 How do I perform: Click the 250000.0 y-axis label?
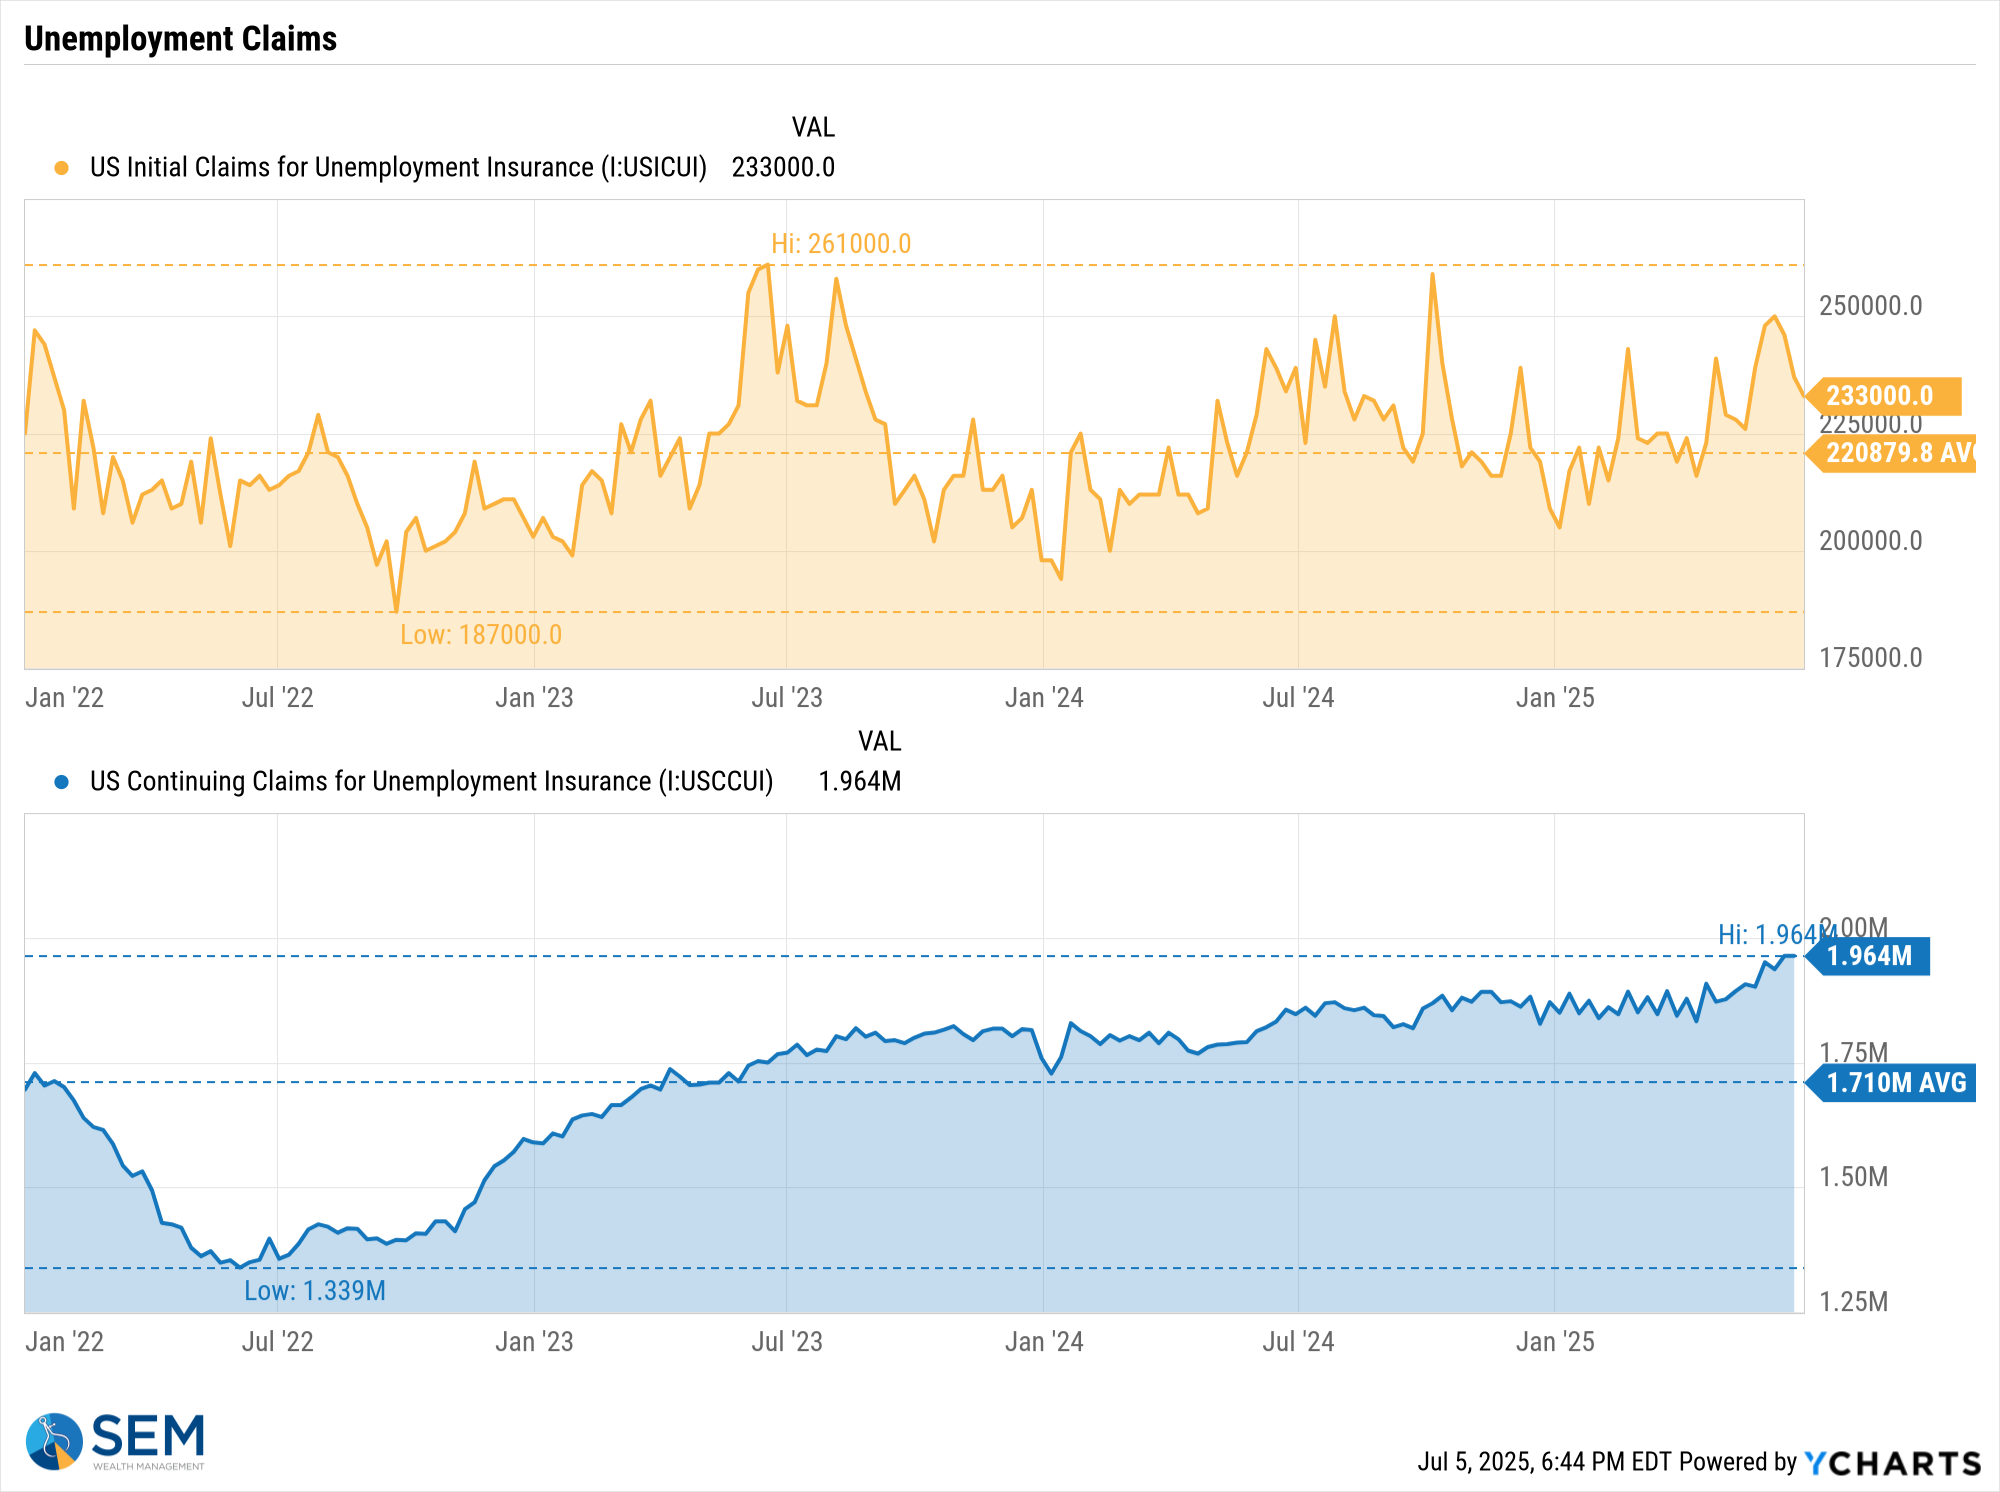1870,306
